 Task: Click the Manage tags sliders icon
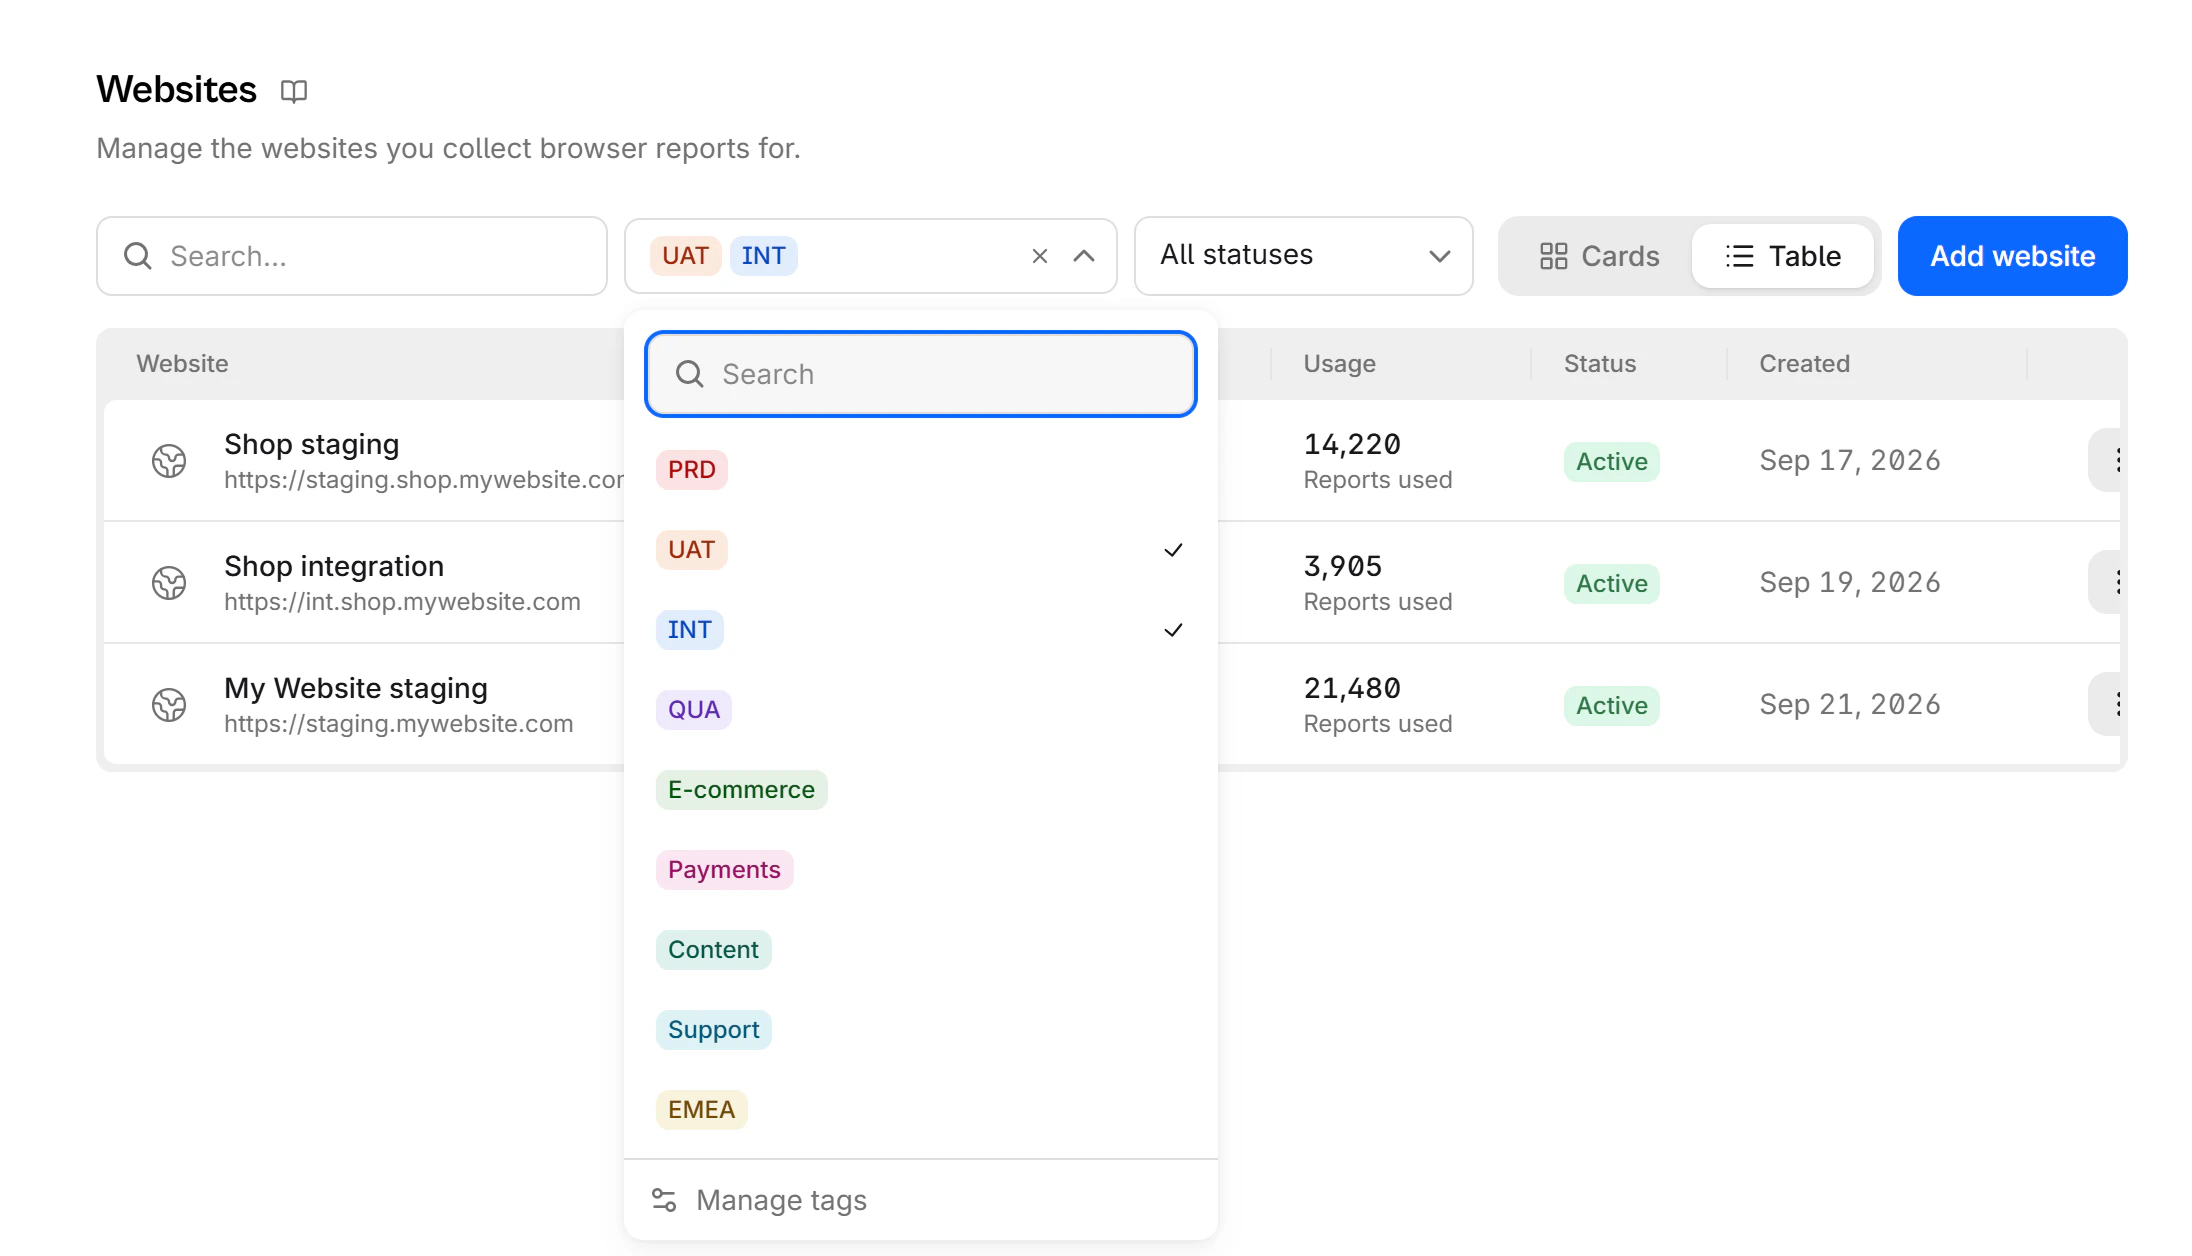click(x=664, y=1200)
